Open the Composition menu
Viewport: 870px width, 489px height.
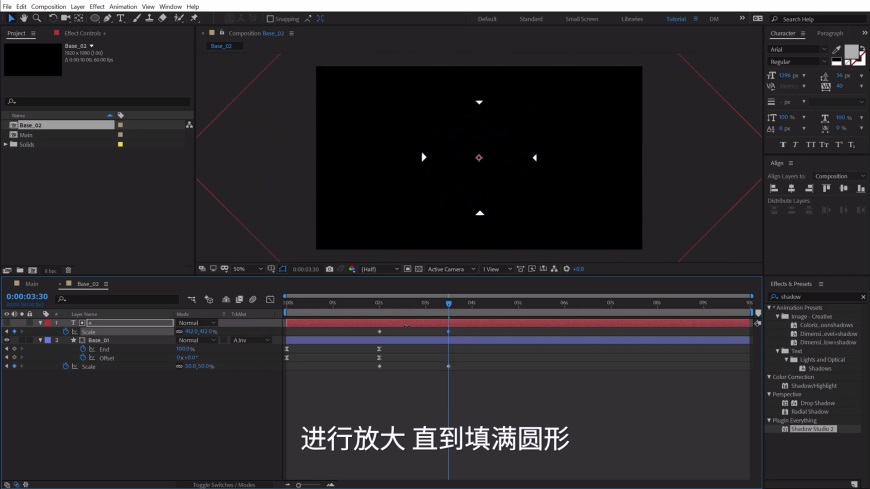[x=48, y=7]
